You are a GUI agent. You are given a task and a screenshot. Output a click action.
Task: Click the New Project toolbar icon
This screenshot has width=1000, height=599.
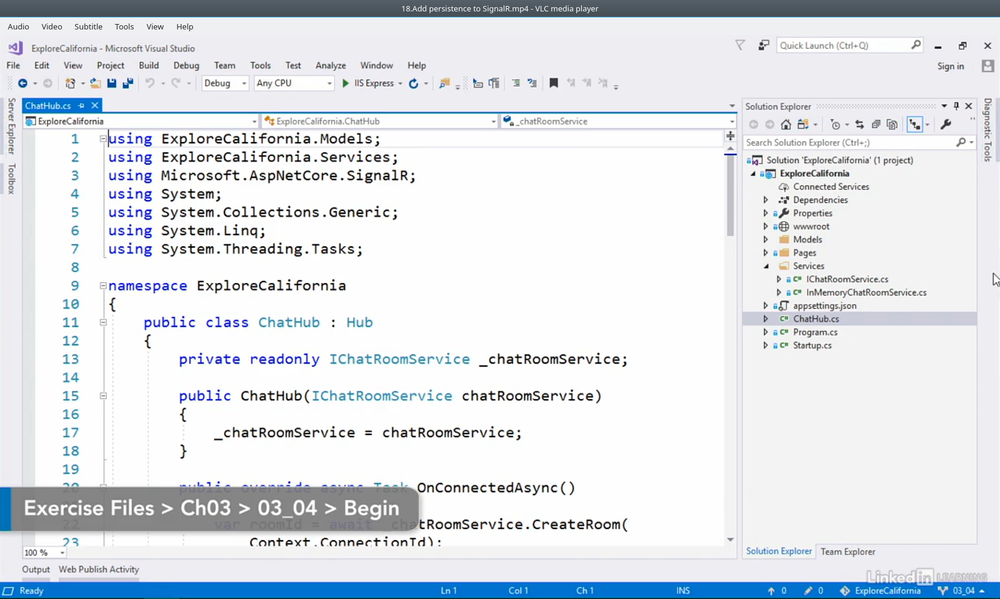(x=70, y=84)
